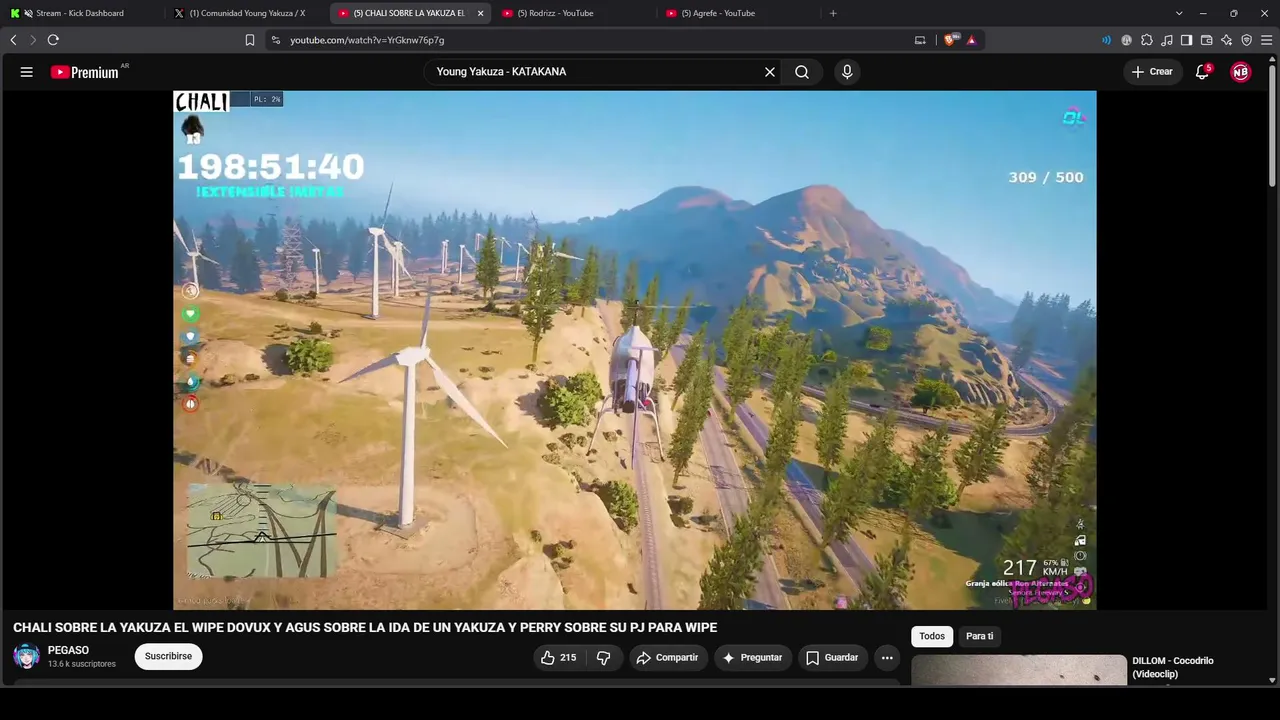The width and height of the screenshot is (1280, 720).
Task: Like the video with 215 likes
Action: (x=558, y=657)
